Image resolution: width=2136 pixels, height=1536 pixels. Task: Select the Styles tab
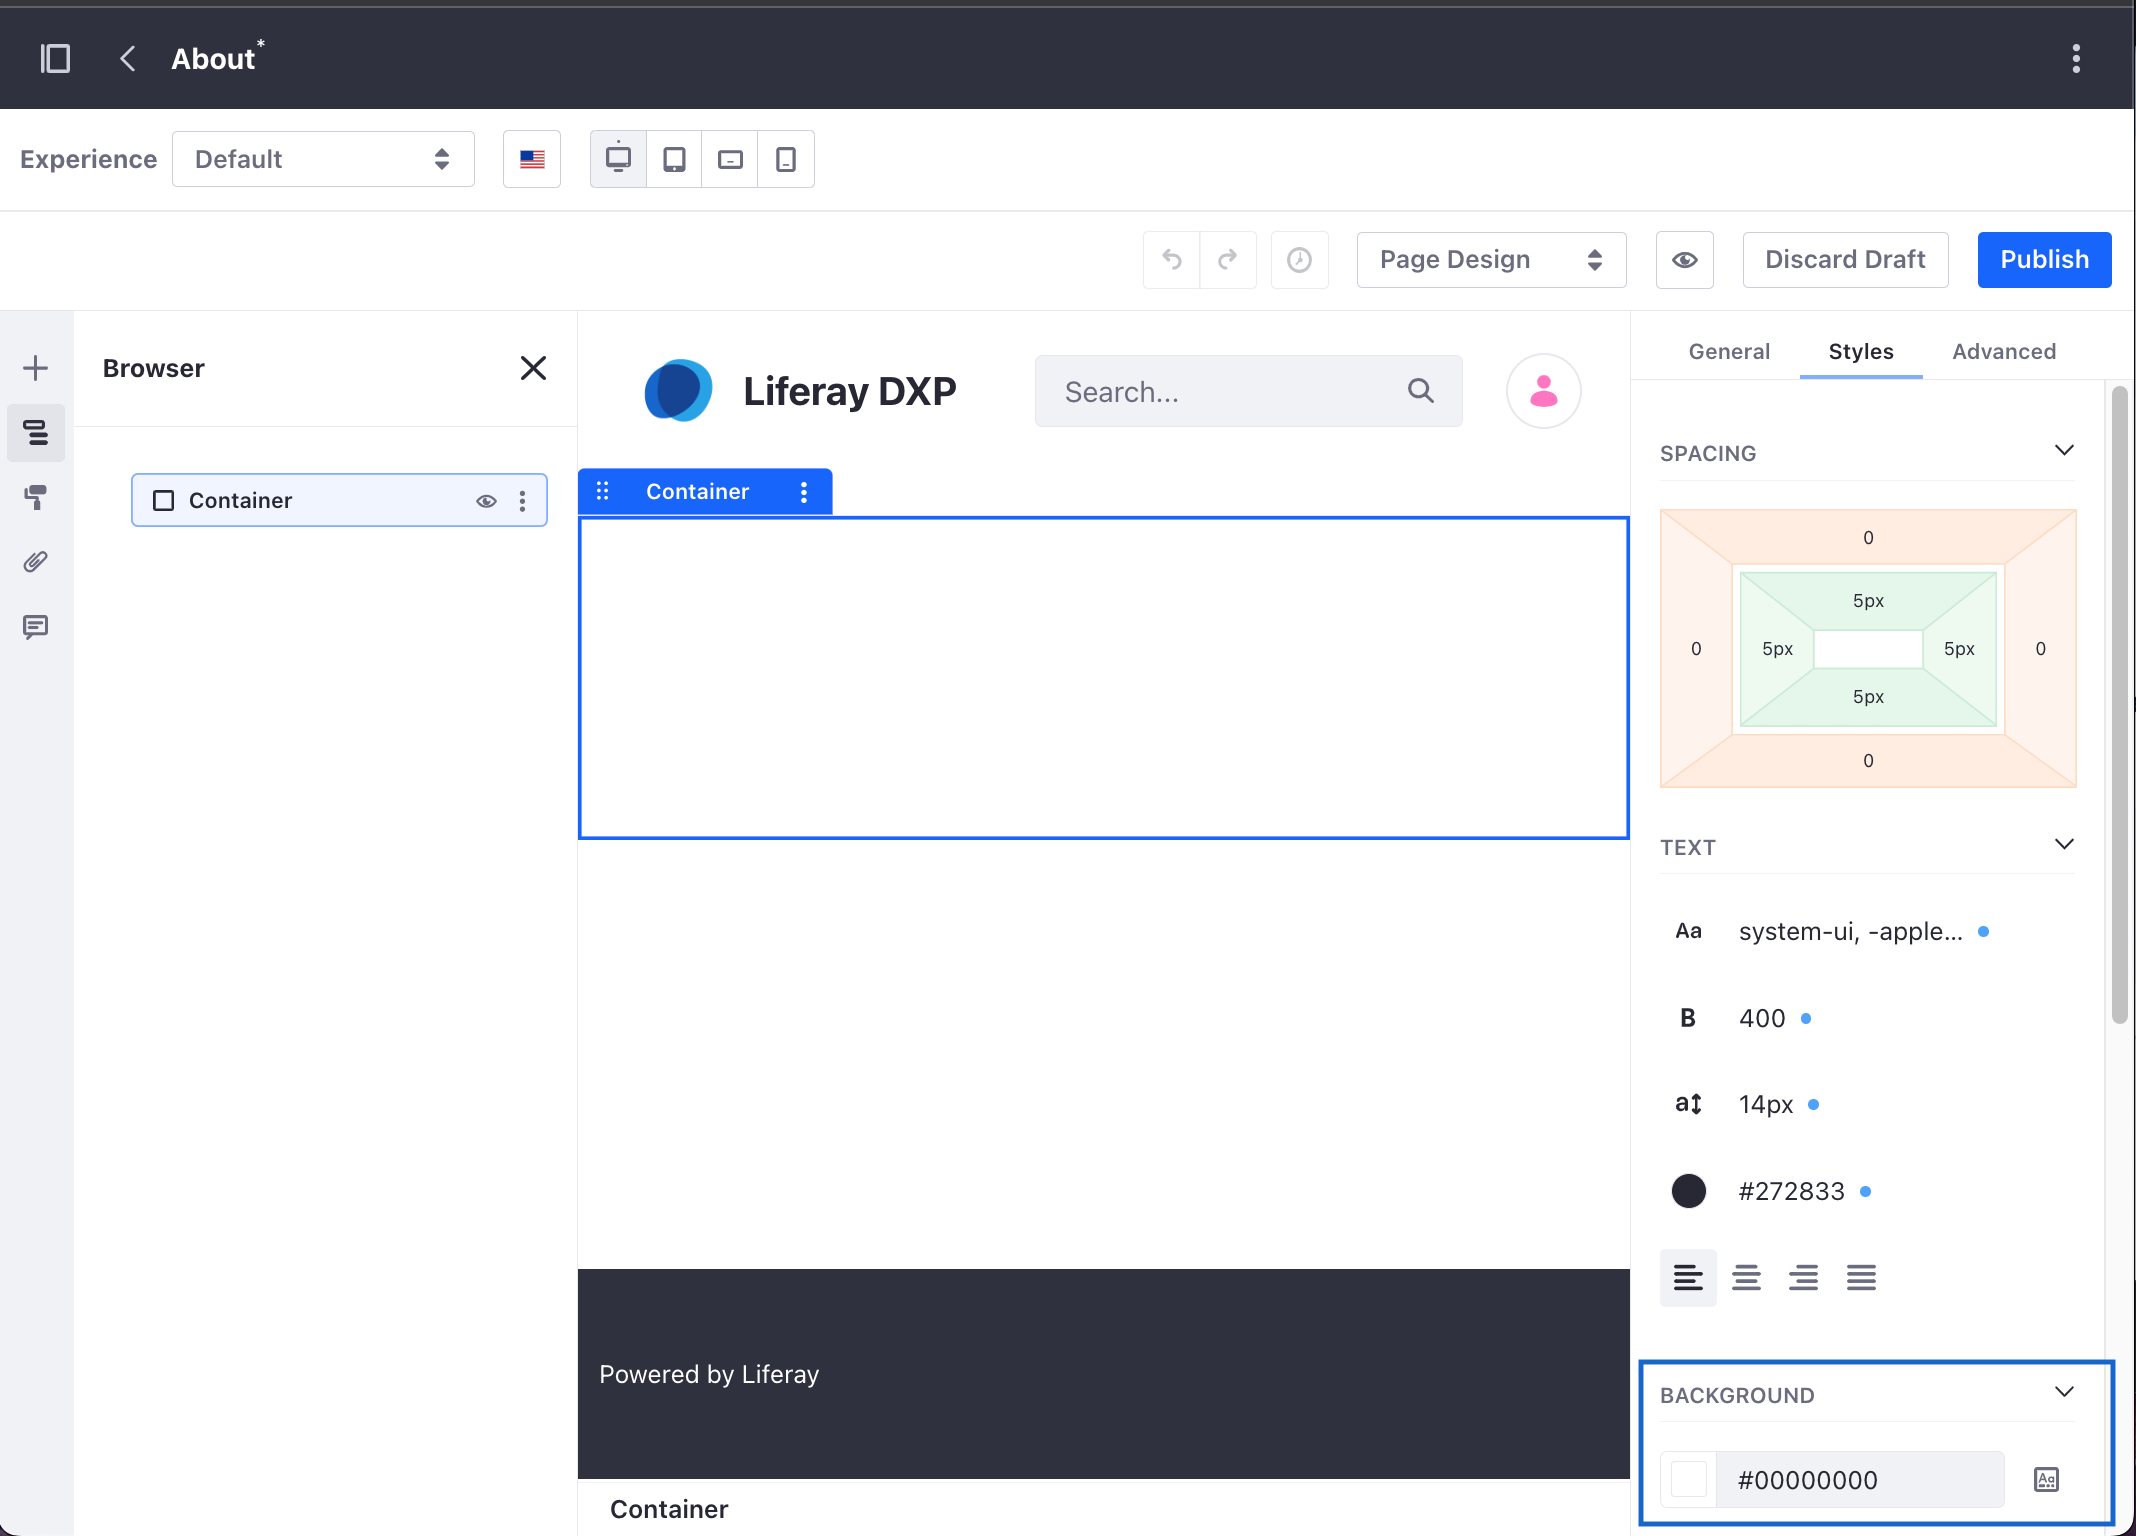(1861, 350)
